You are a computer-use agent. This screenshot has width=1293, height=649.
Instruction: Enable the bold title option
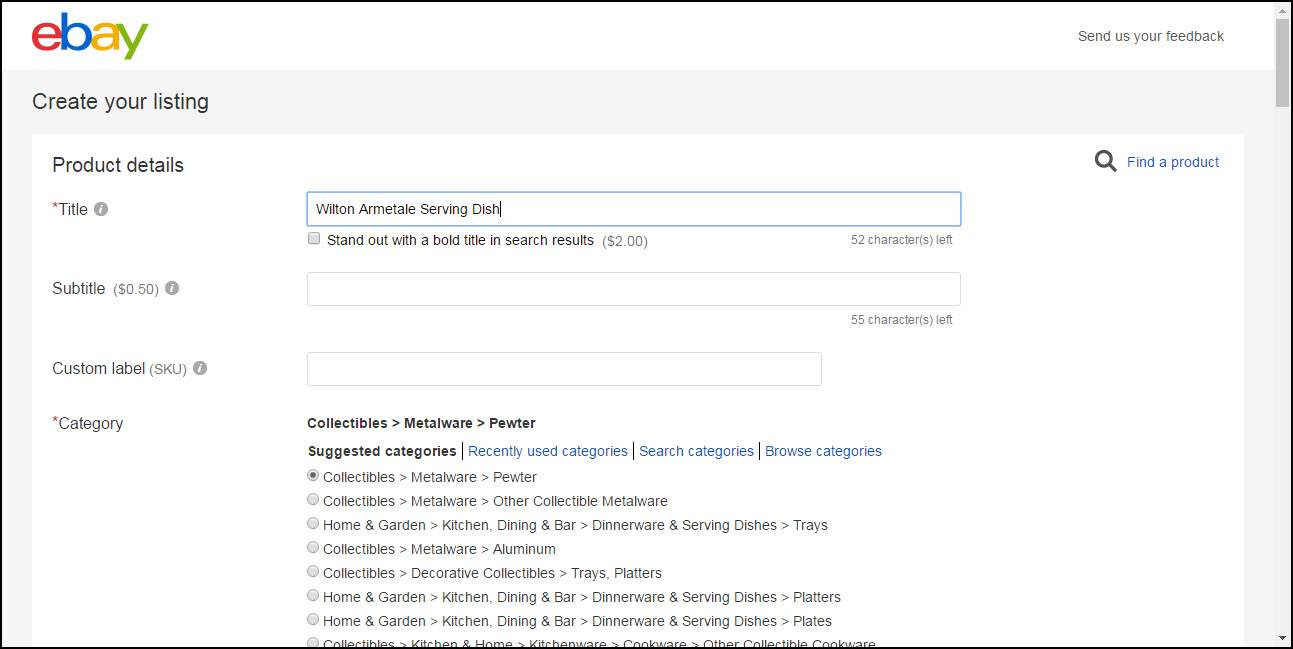tap(313, 238)
